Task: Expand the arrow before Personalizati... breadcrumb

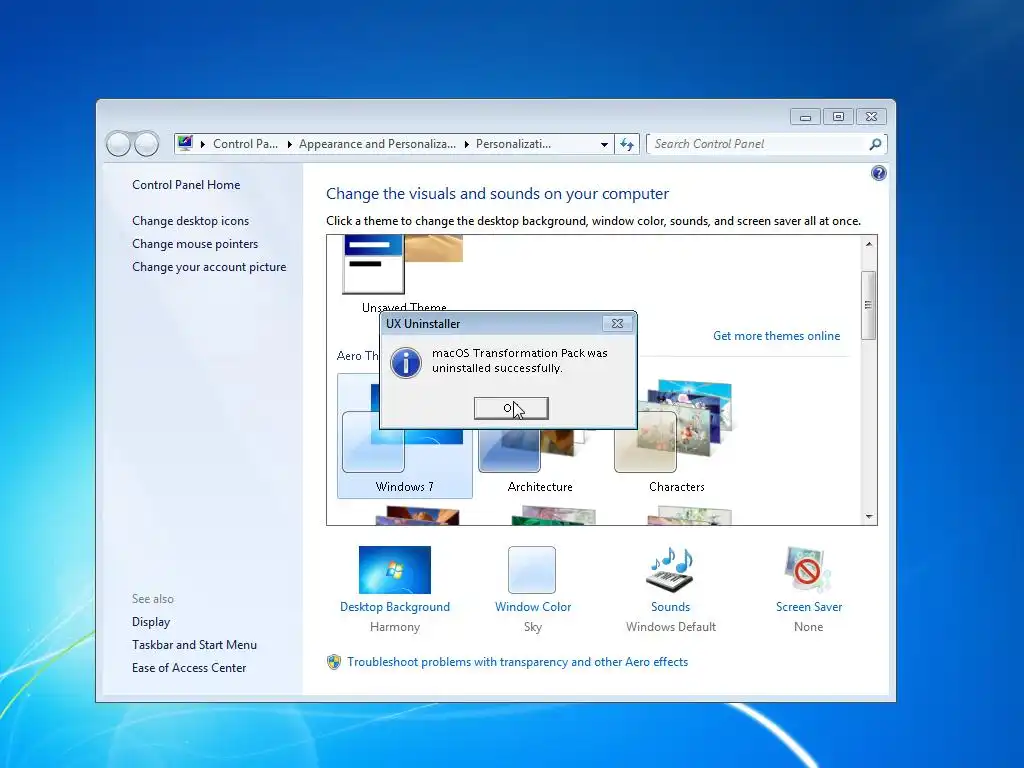Action: pos(466,144)
